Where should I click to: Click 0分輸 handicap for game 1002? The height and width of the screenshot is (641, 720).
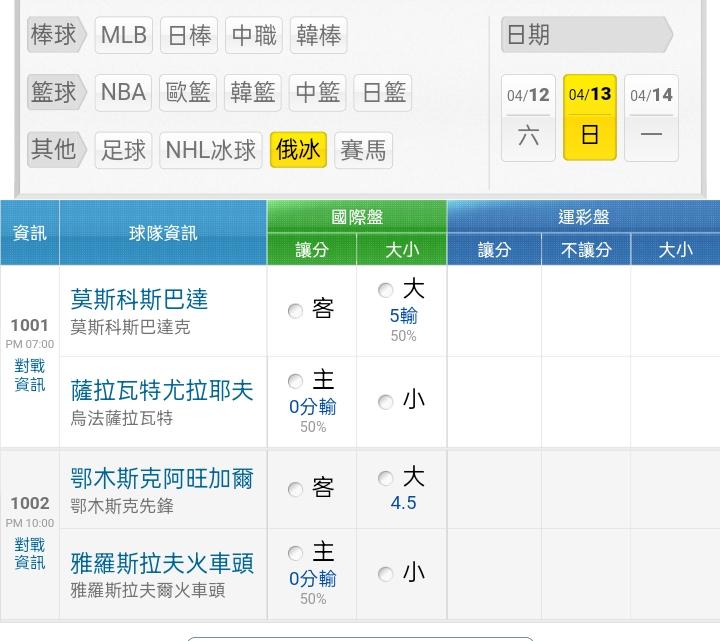313,579
